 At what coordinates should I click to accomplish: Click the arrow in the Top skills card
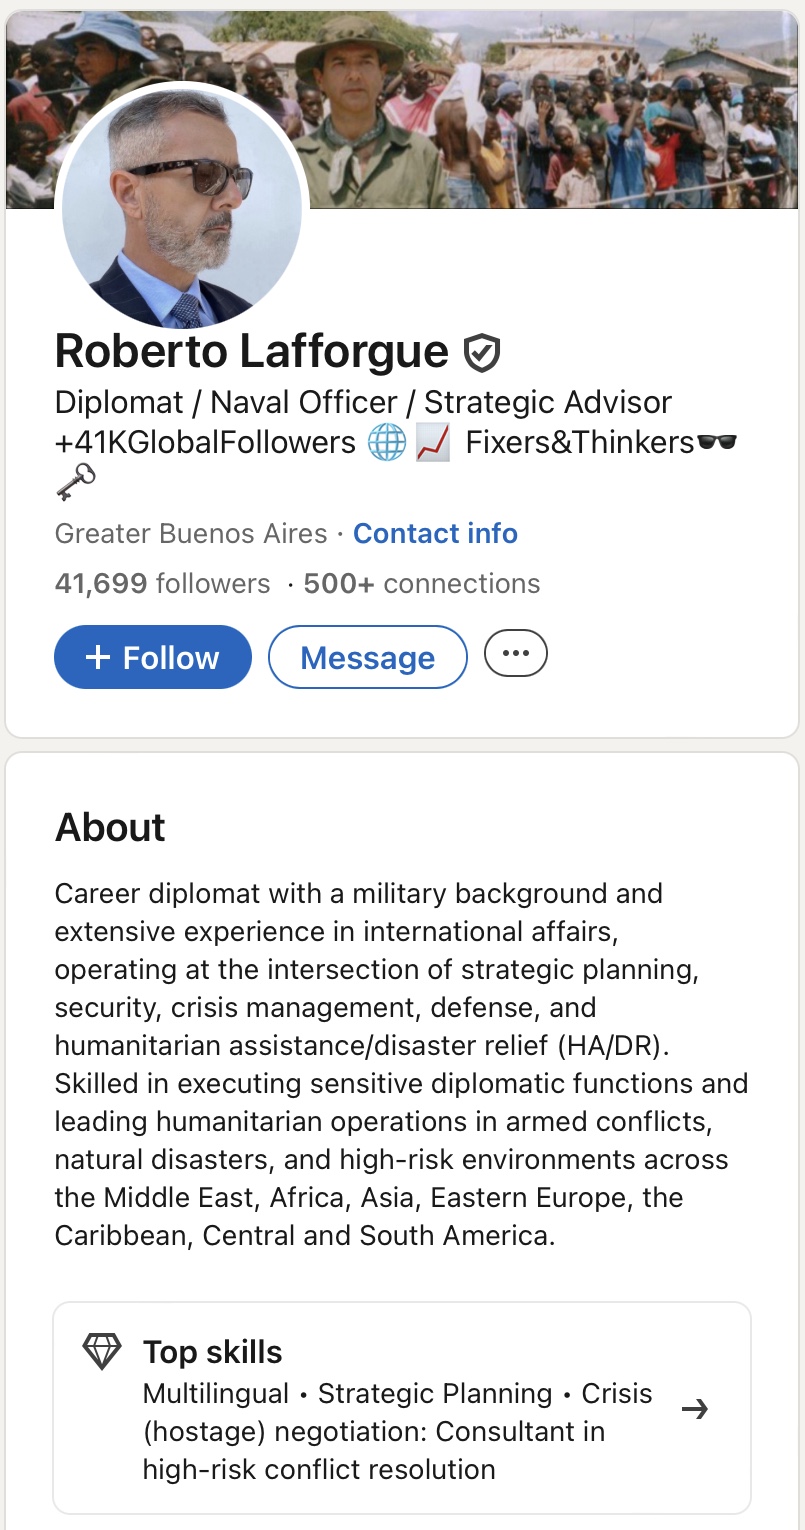[x=695, y=1409]
